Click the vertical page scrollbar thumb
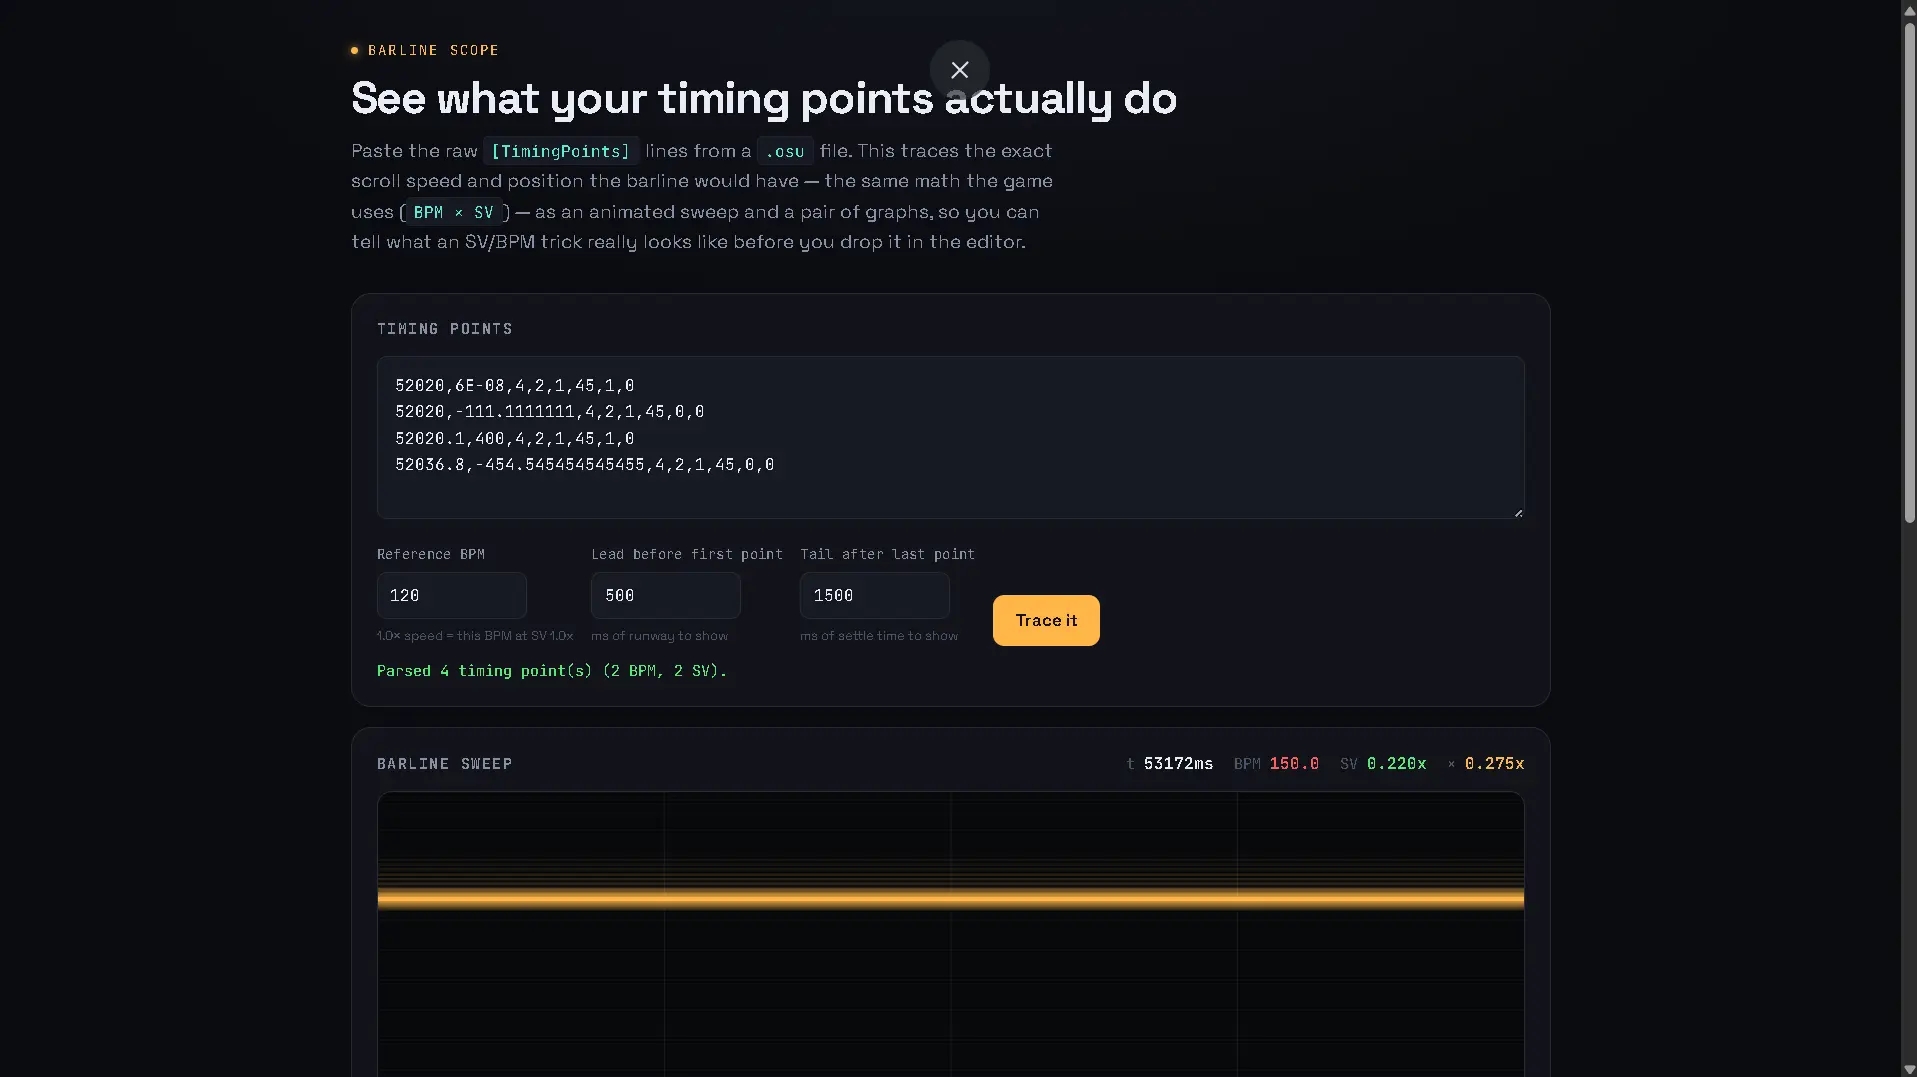Viewport: 1917px width, 1077px height. pyautogui.click(x=1908, y=272)
